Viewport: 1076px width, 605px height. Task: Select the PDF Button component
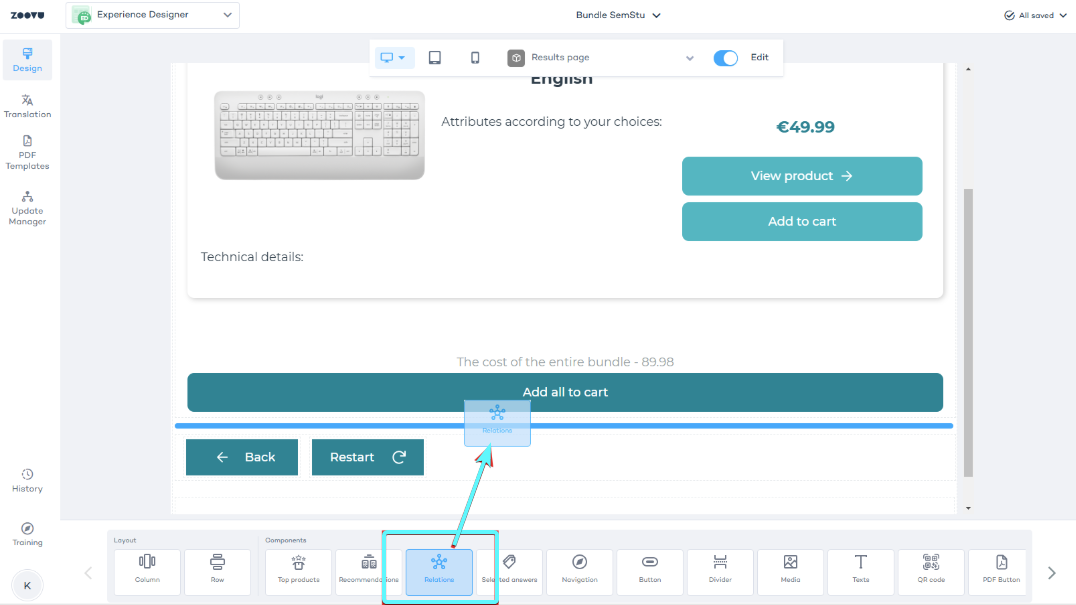pyautogui.click(x=1001, y=571)
